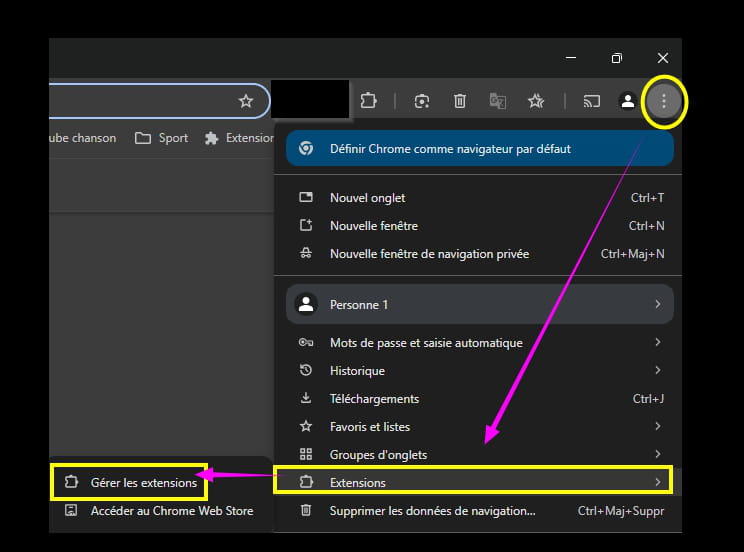Click the Ctrl+Maj+Suppr shortcut label
The width and height of the screenshot is (744, 552).
click(x=621, y=511)
